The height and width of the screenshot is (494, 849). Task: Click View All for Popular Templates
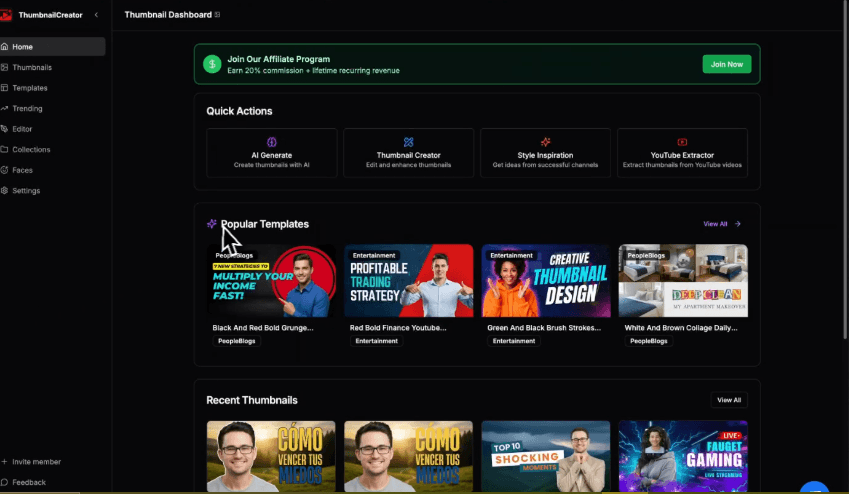point(721,224)
